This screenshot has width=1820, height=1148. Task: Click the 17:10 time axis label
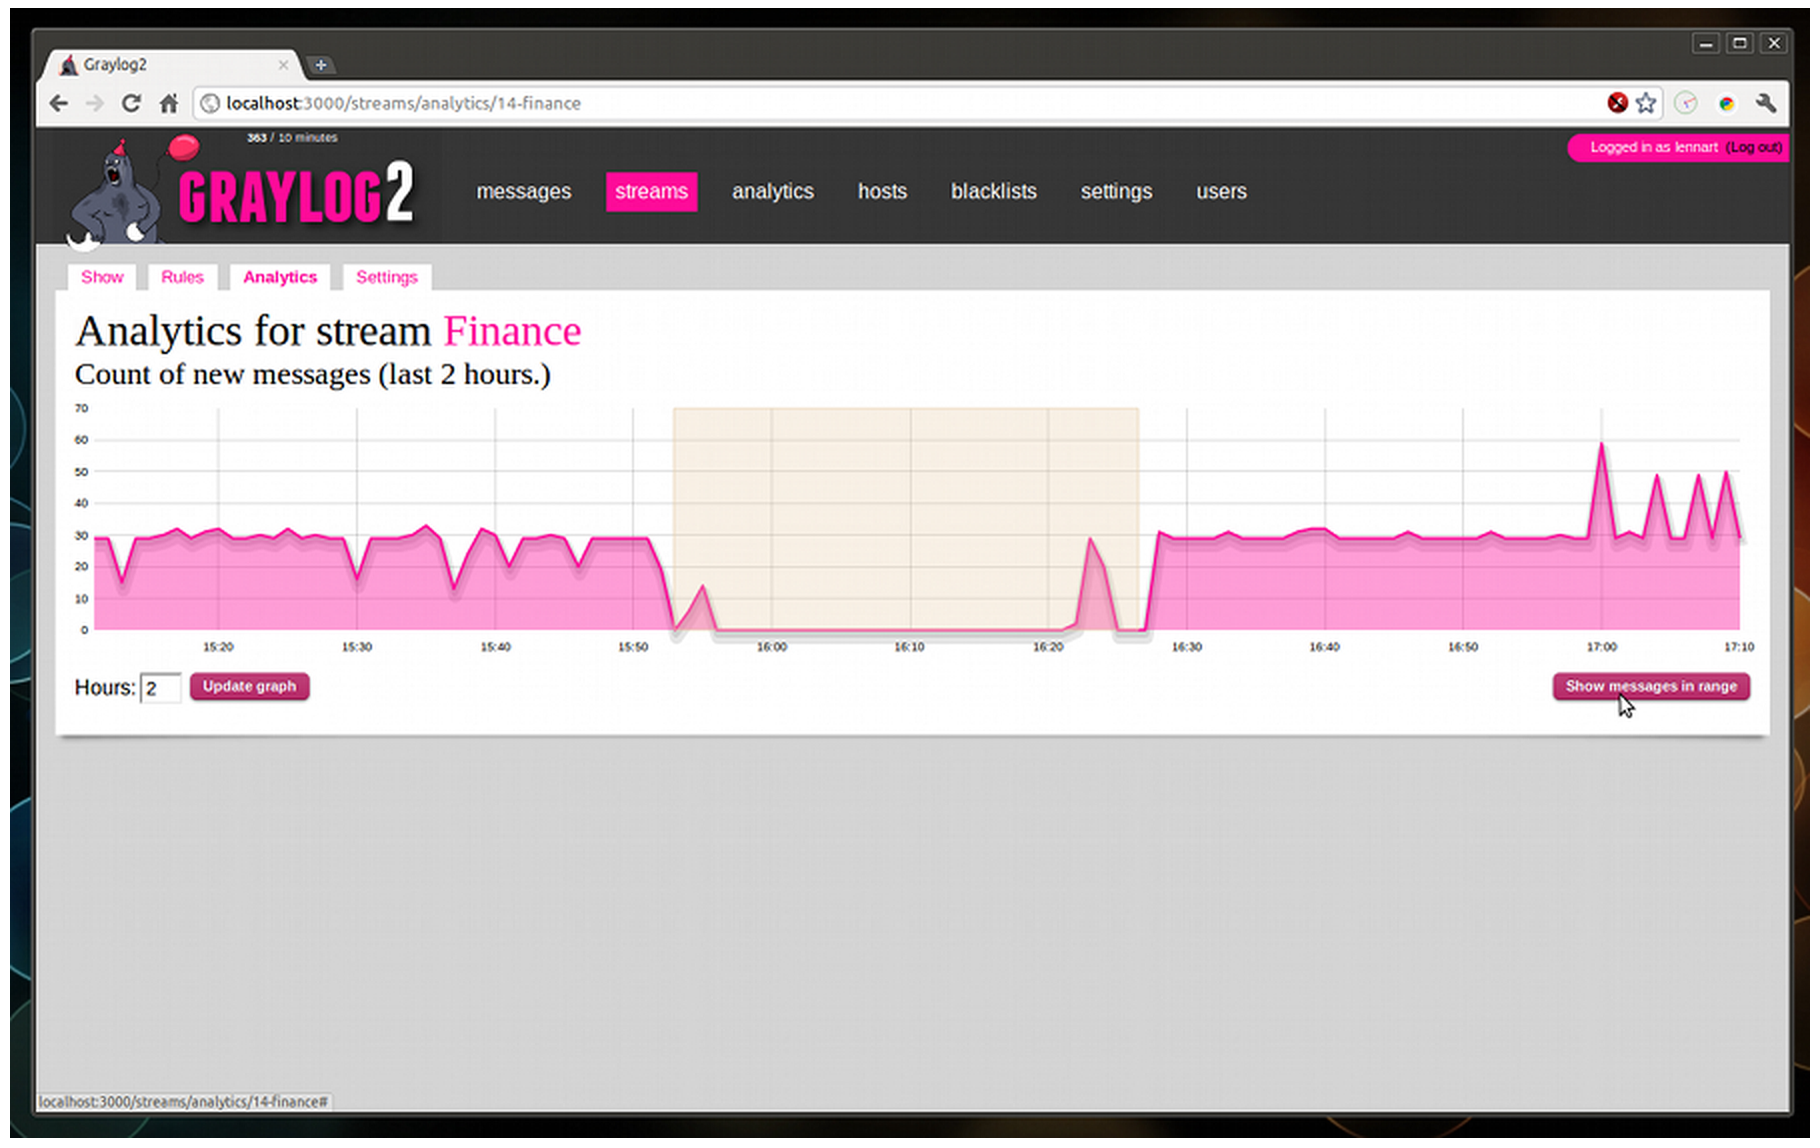[1739, 647]
